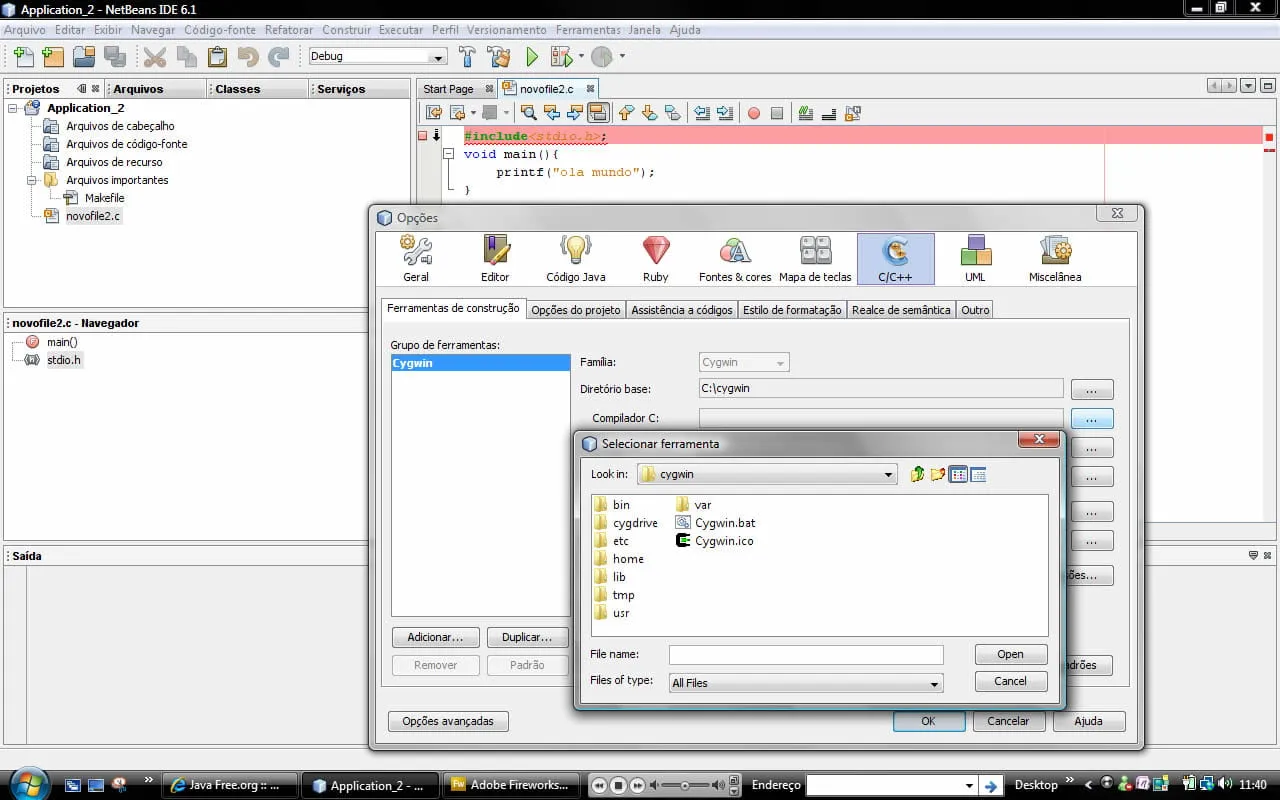Select the Geral category icon
This screenshot has height=800, width=1280.
coord(416,259)
